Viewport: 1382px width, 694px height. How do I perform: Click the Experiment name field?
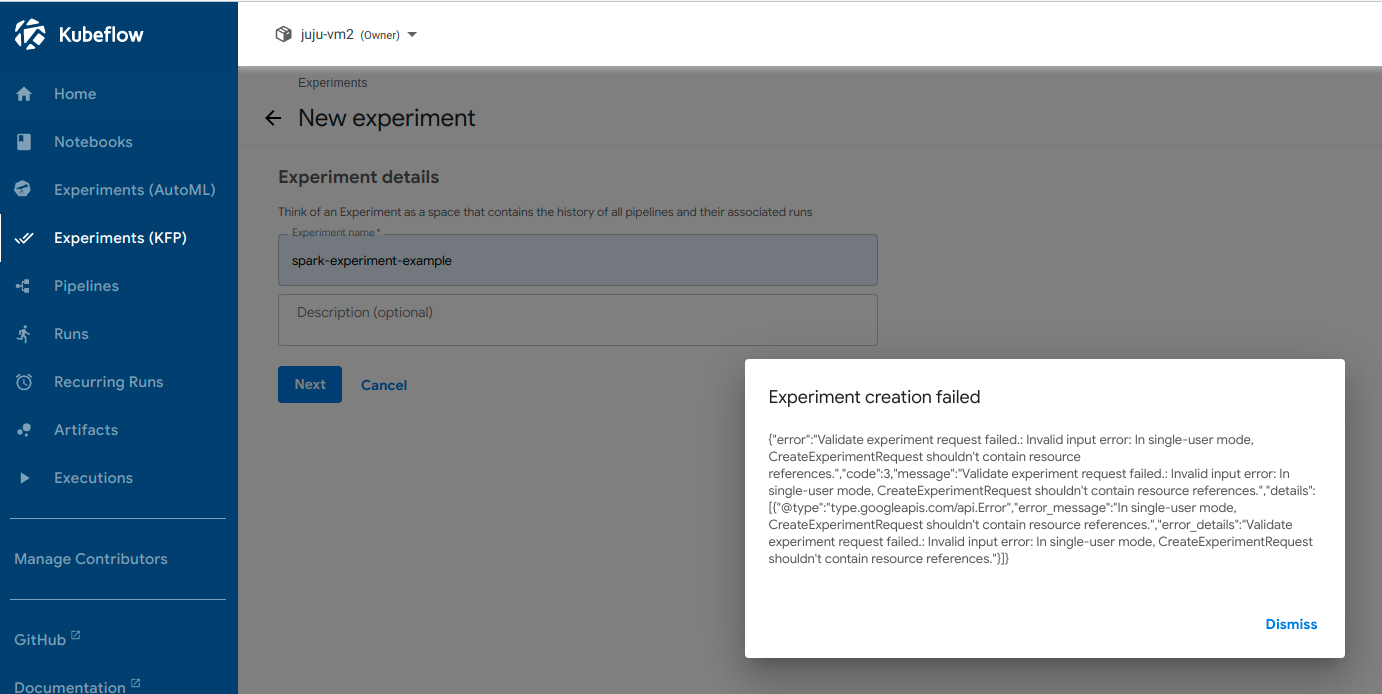coord(577,260)
